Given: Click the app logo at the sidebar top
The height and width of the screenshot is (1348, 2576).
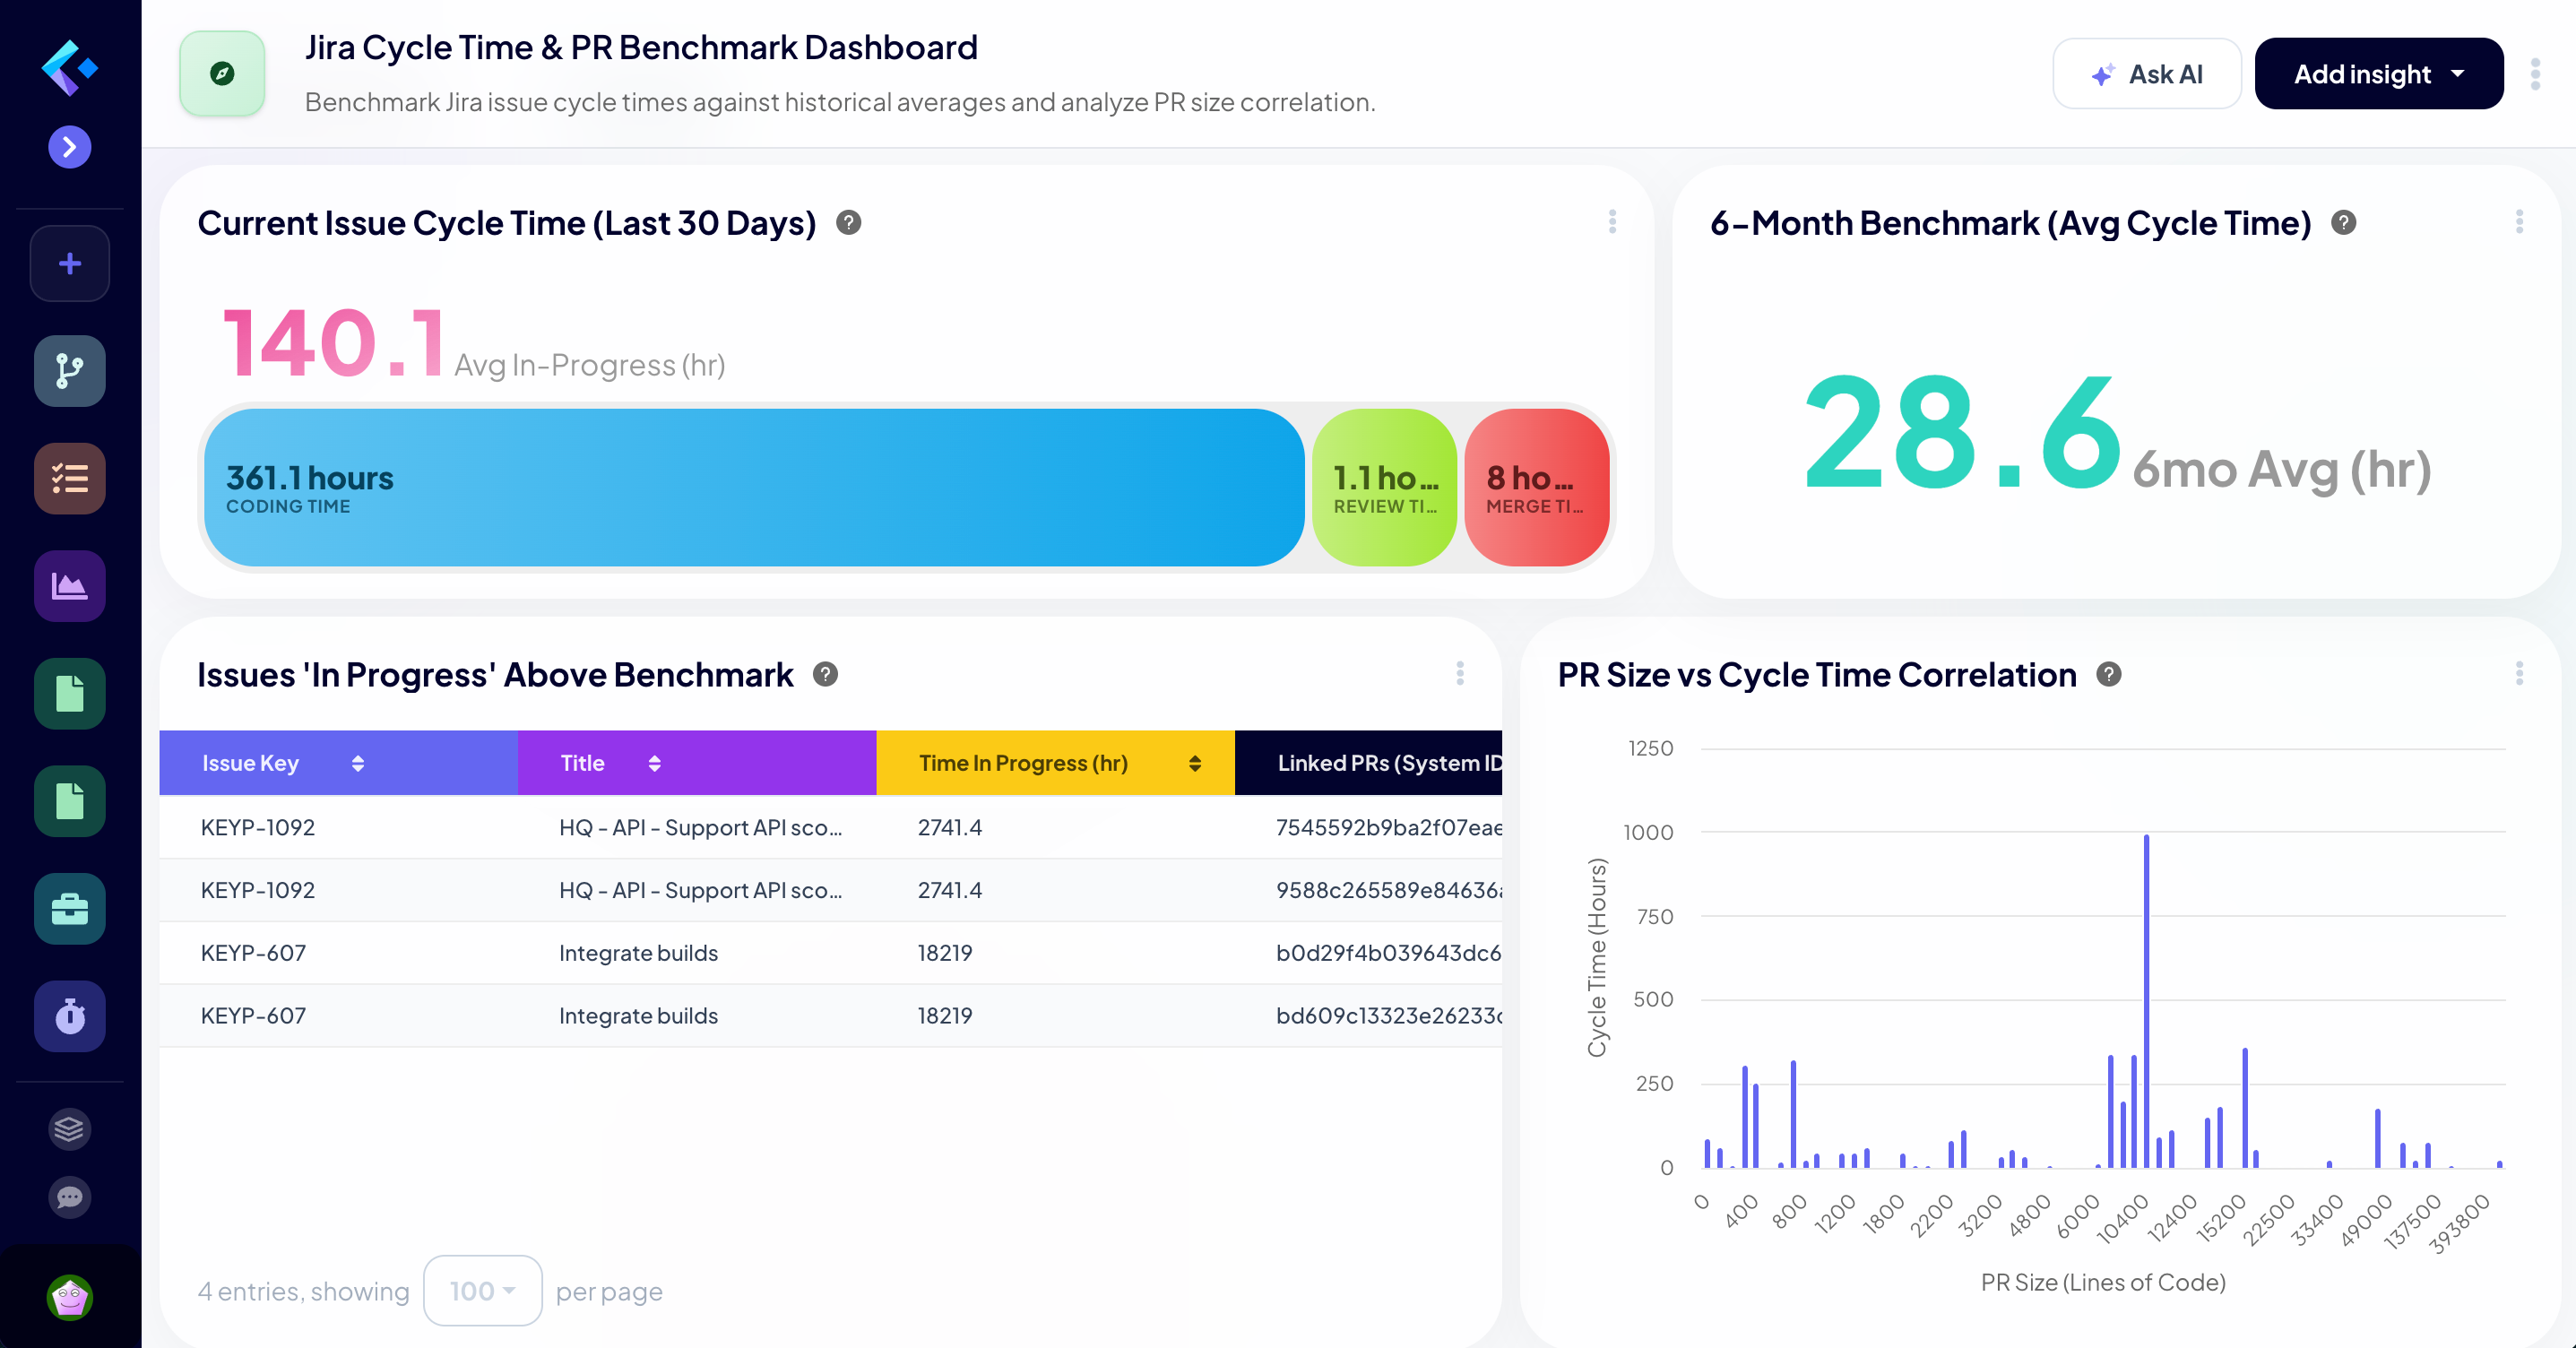Looking at the screenshot, I should click(x=69, y=67).
